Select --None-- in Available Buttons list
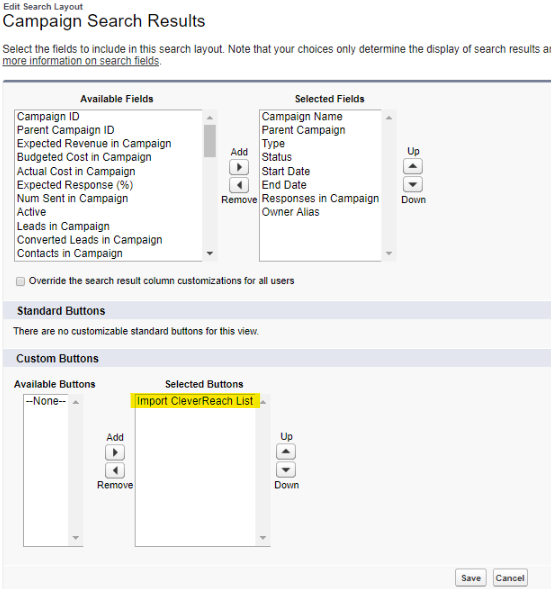551x589 pixels. click(45, 401)
